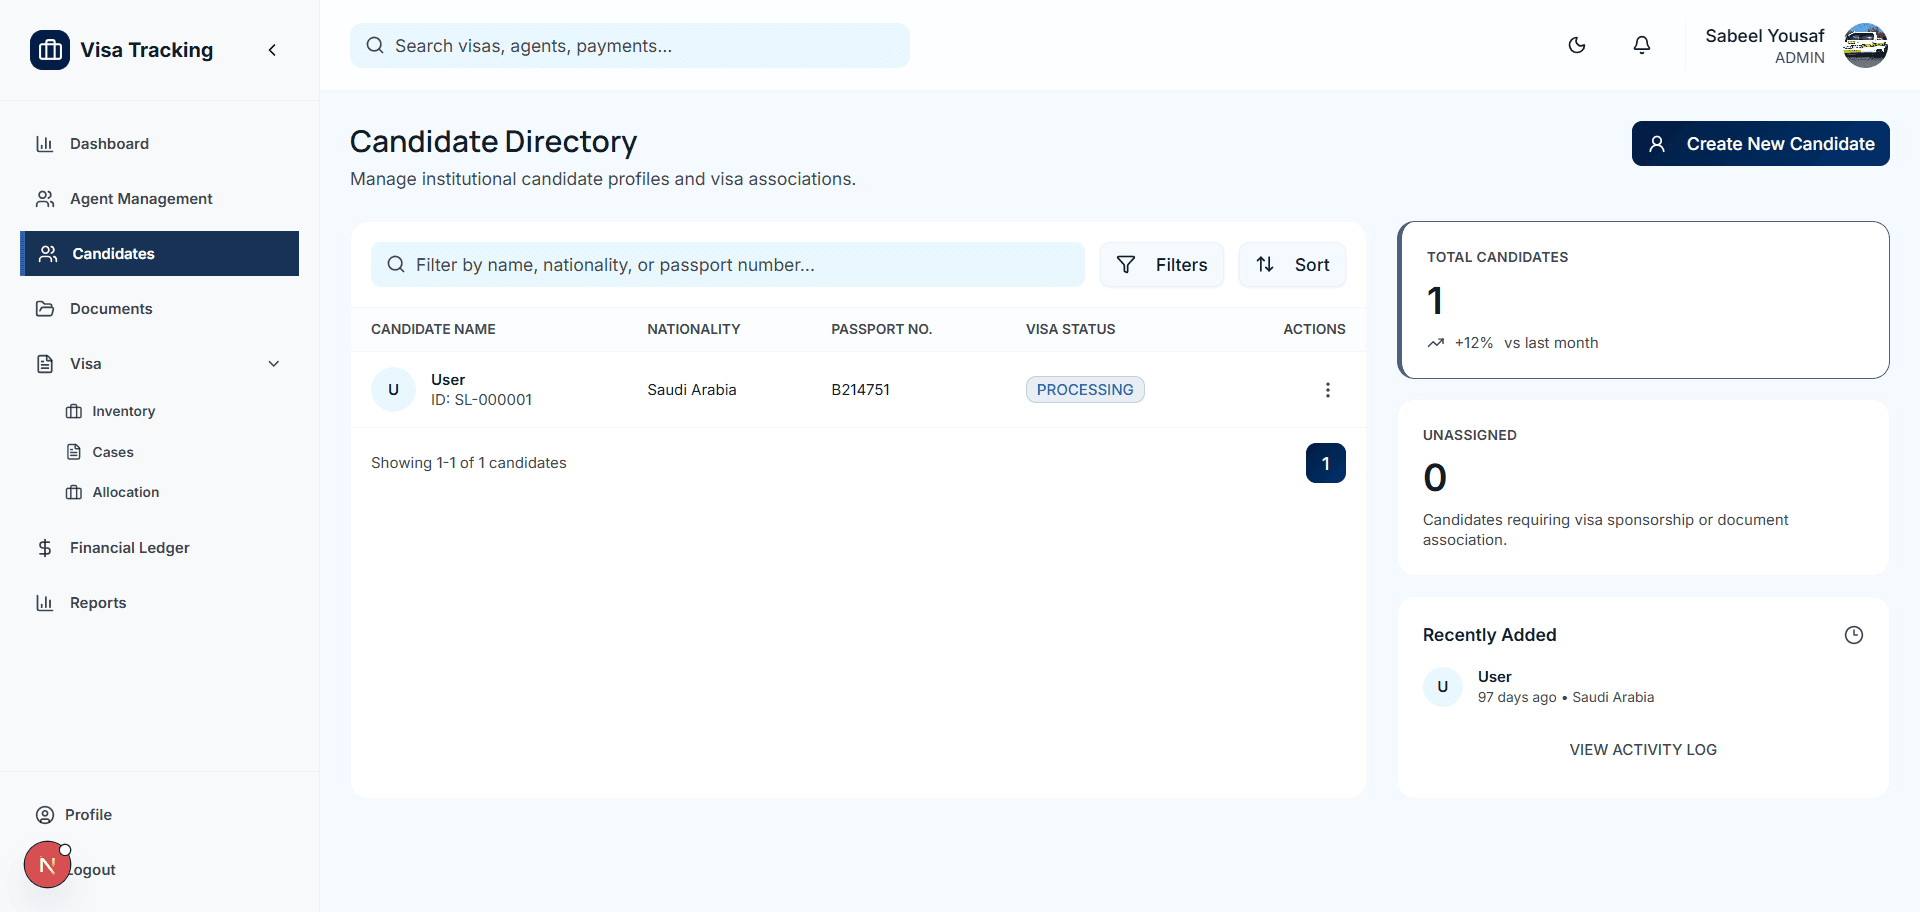1920x912 pixels.
Task: Click View Activity Log link
Action: click(x=1643, y=750)
